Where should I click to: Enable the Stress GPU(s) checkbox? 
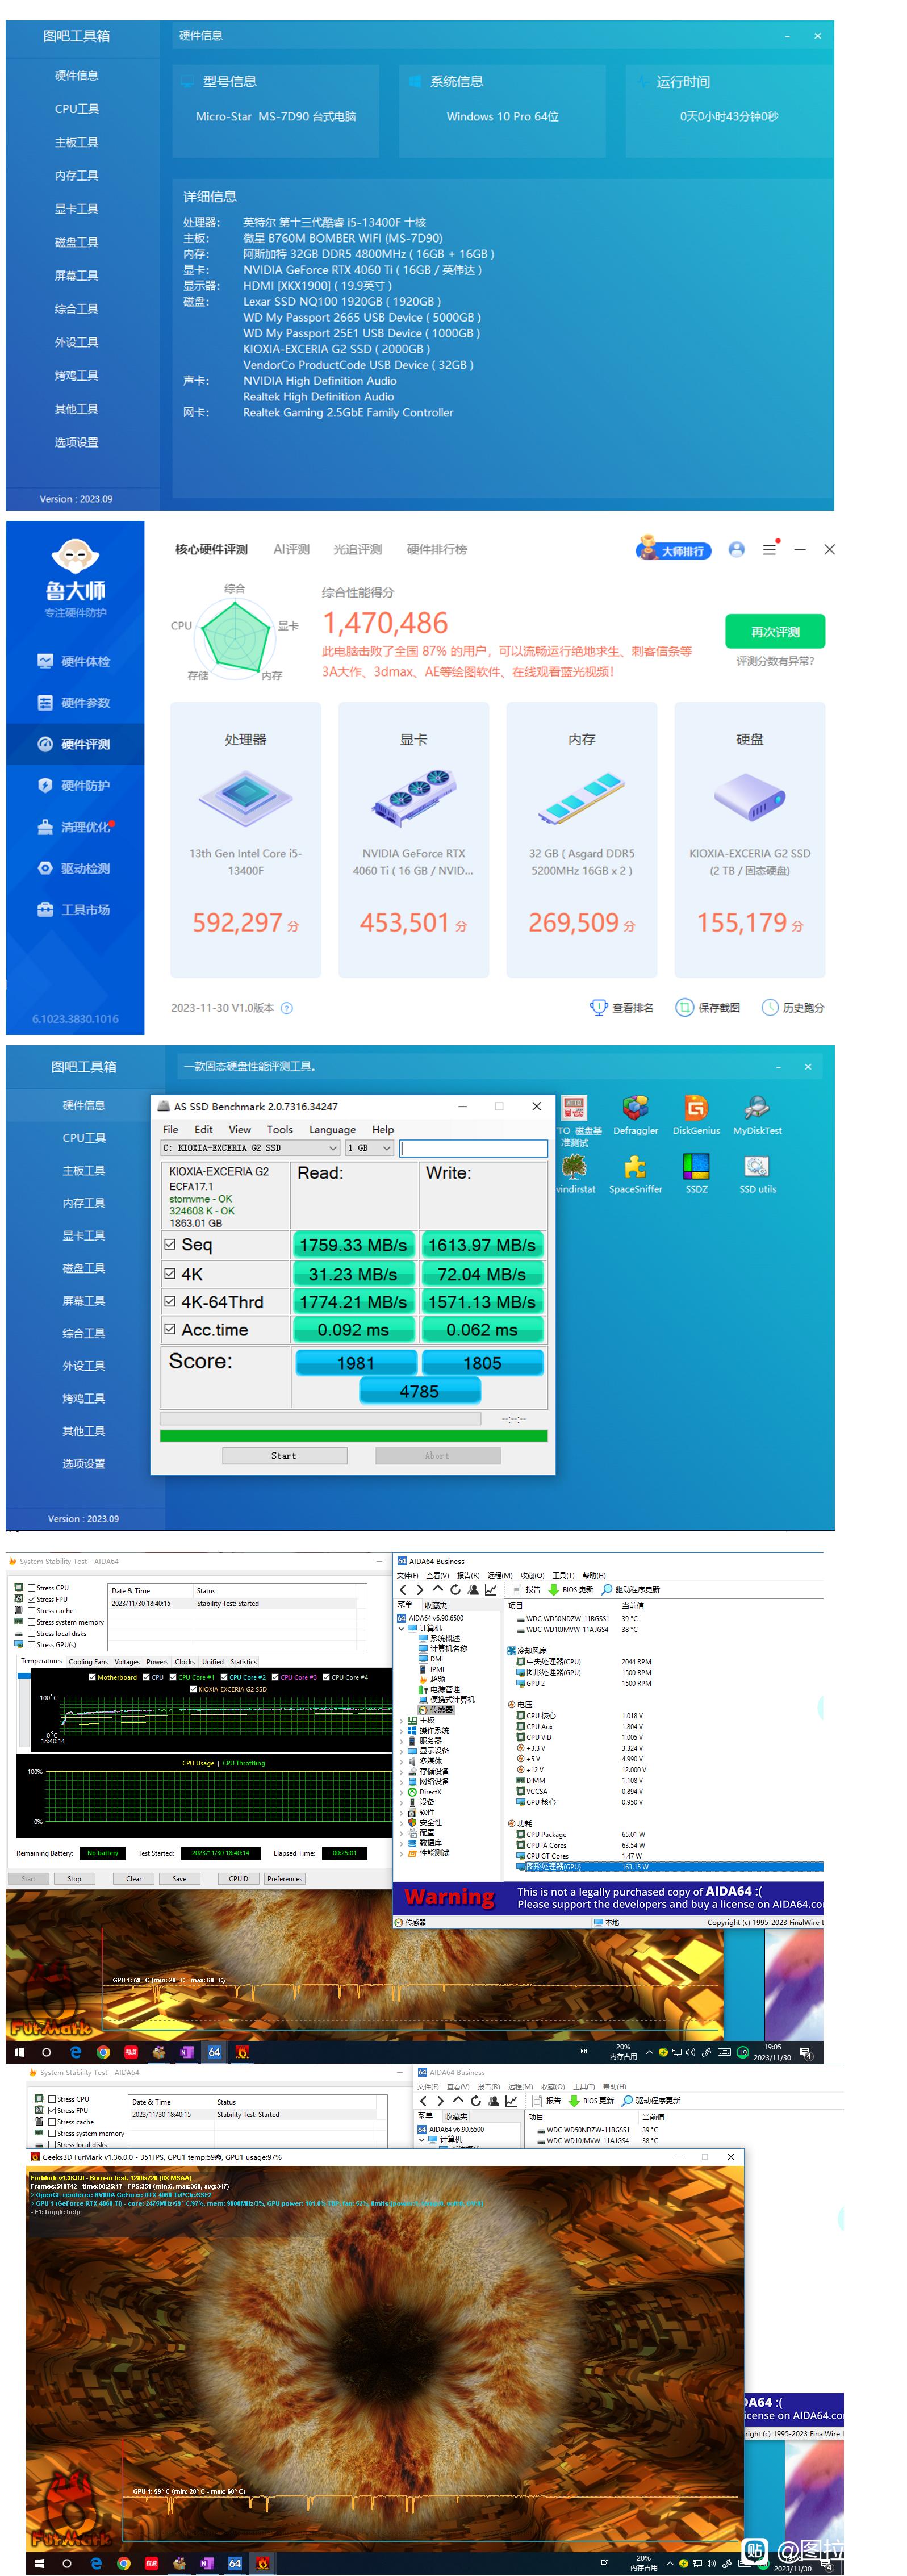pyautogui.click(x=32, y=1645)
